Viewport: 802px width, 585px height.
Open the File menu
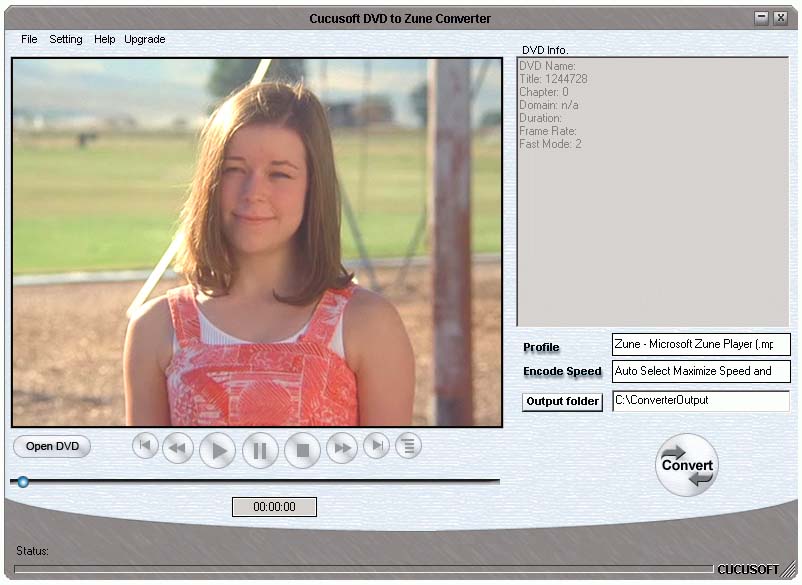click(x=29, y=39)
